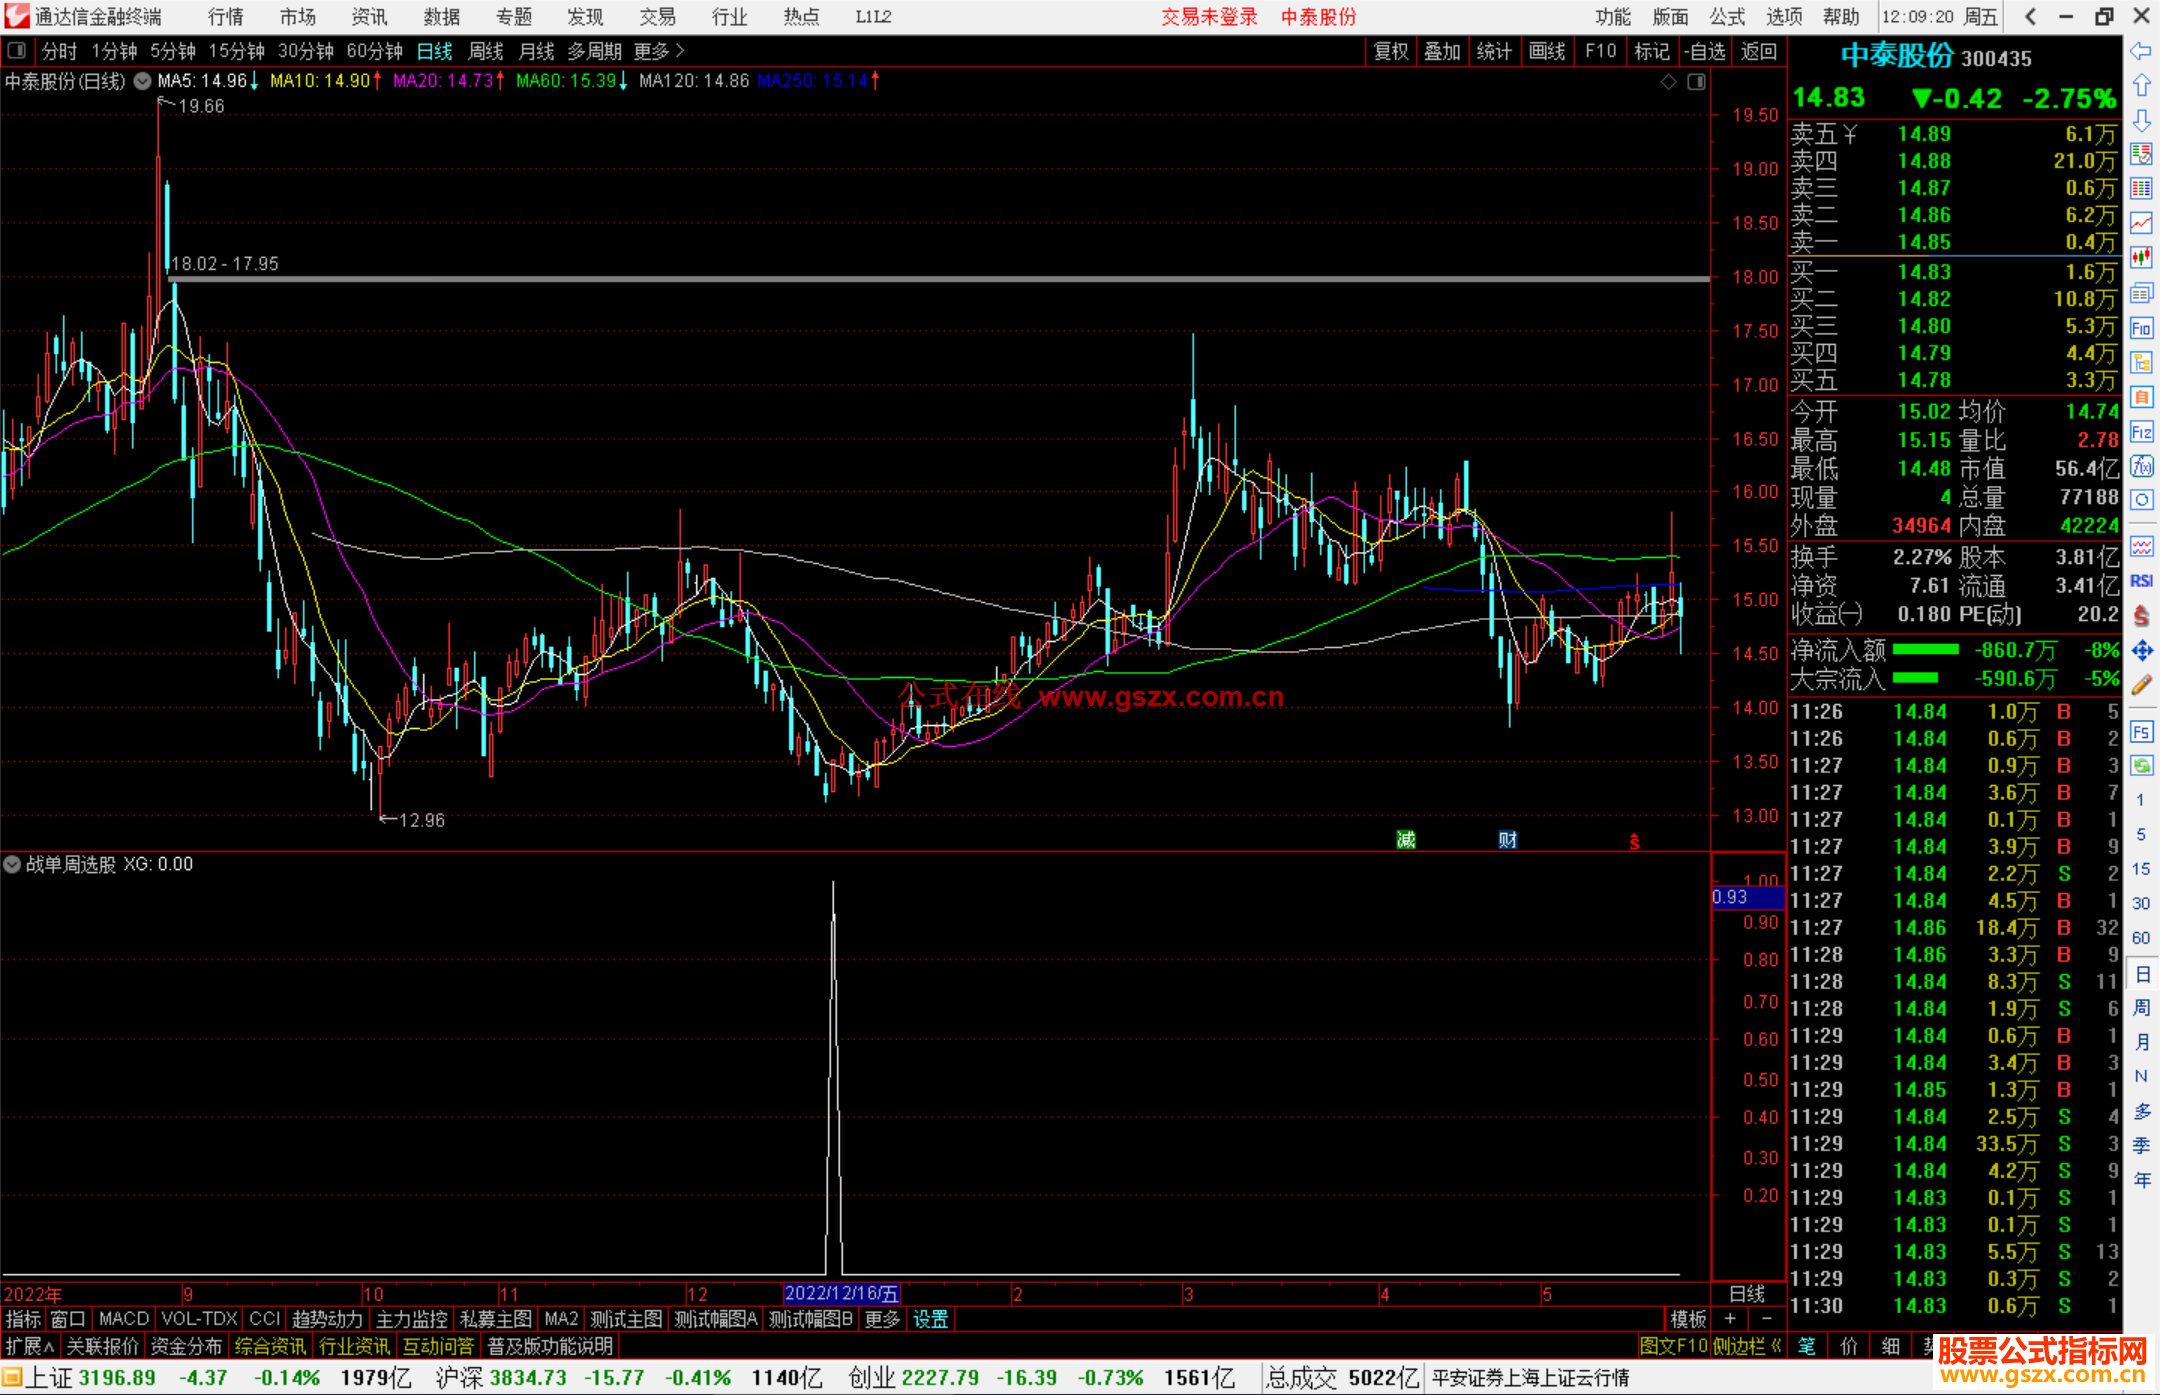Select the MACD indicator tab
The width and height of the screenshot is (2160, 1395).
pos(123,1319)
